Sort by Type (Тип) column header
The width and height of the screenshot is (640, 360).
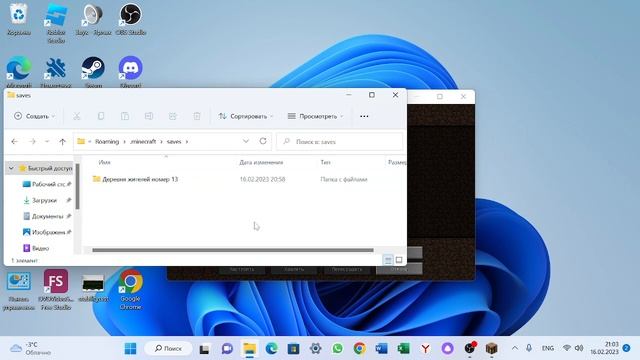[x=325, y=162]
